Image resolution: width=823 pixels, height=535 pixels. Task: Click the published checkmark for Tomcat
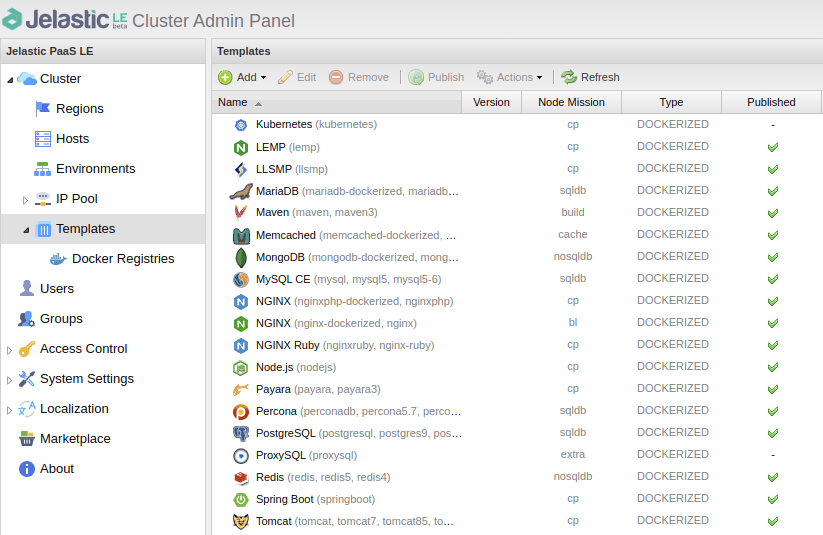(773, 521)
